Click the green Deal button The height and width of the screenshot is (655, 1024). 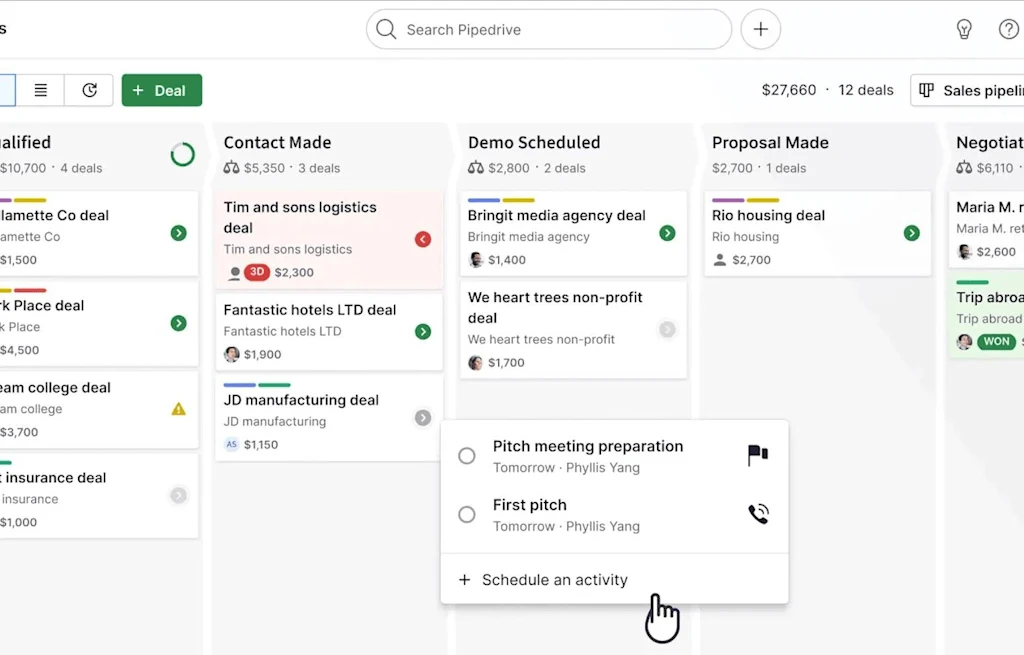(161, 89)
